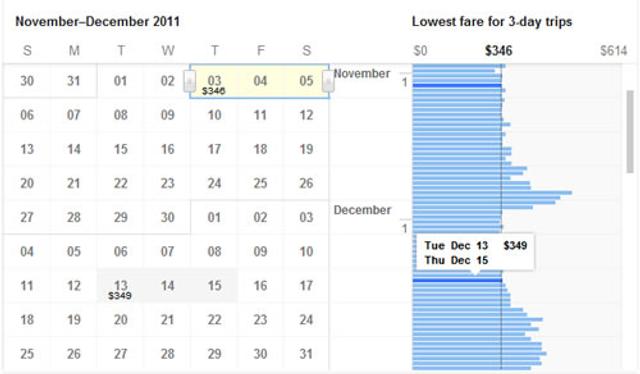Choose December 20 in the calendar
Screen dimensions: 640x374
(x=120, y=320)
